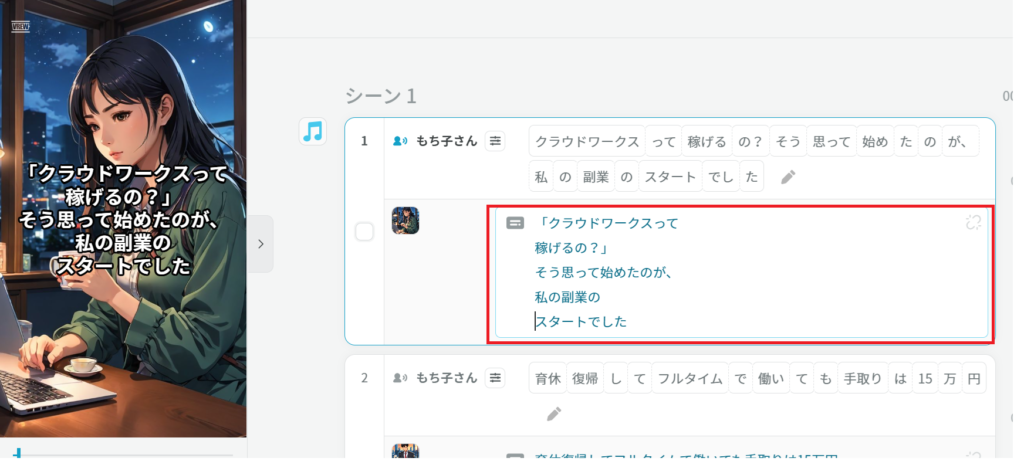Screen dimensions: 1024x475
Task: Open voice settings icon for row 1
Action: click(495, 141)
